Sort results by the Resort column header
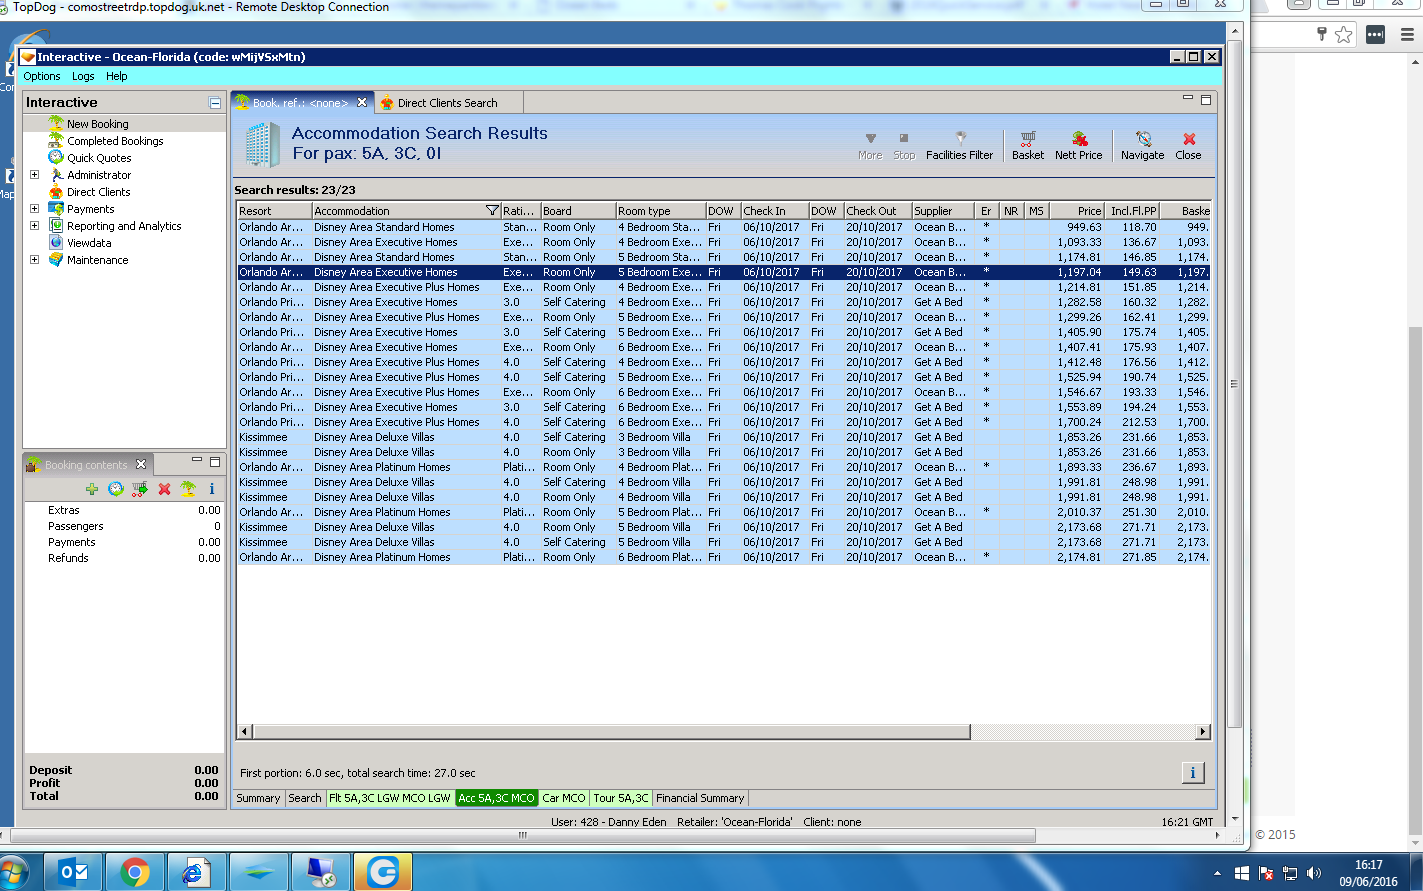1423x891 pixels. click(x=274, y=211)
